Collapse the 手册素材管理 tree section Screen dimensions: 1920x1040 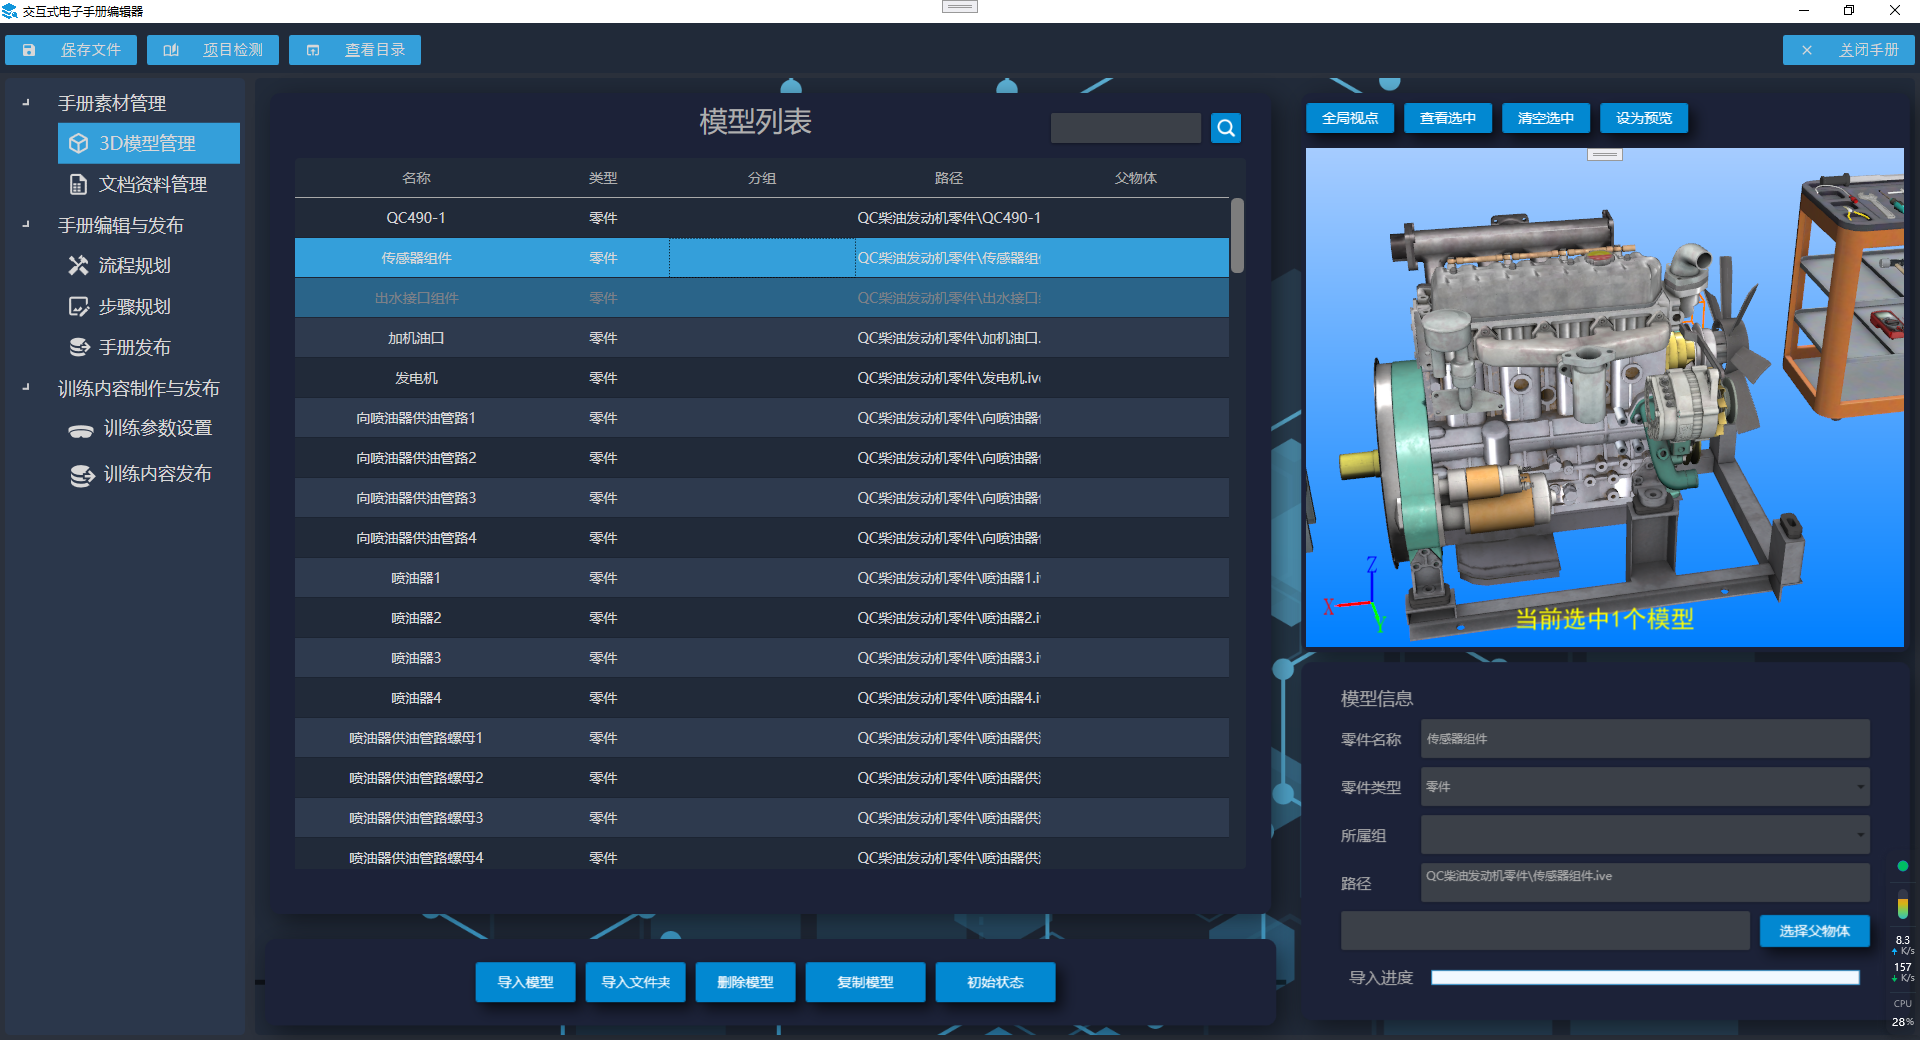pos(26,103)
